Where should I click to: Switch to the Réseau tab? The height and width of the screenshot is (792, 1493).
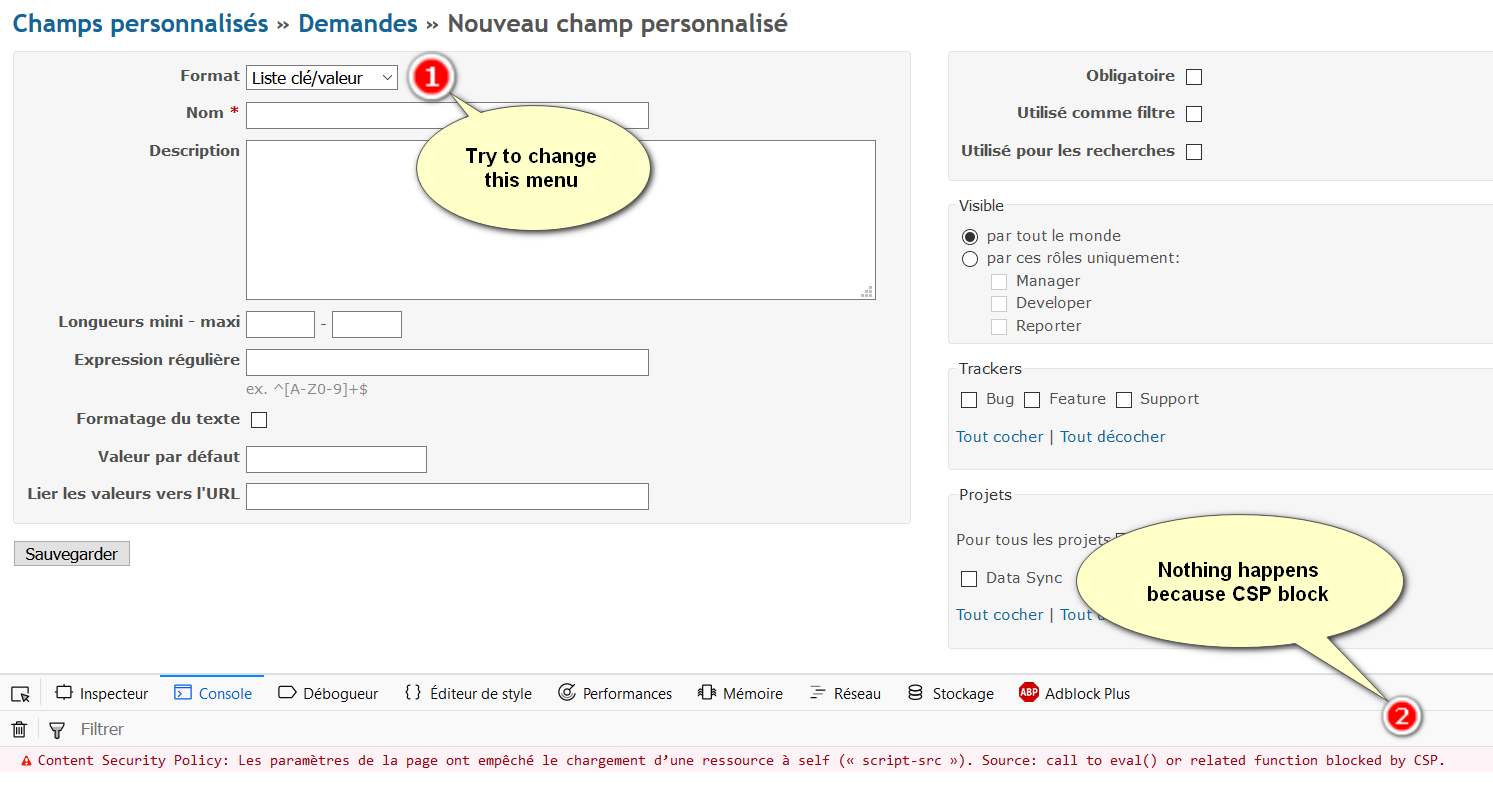845,693
